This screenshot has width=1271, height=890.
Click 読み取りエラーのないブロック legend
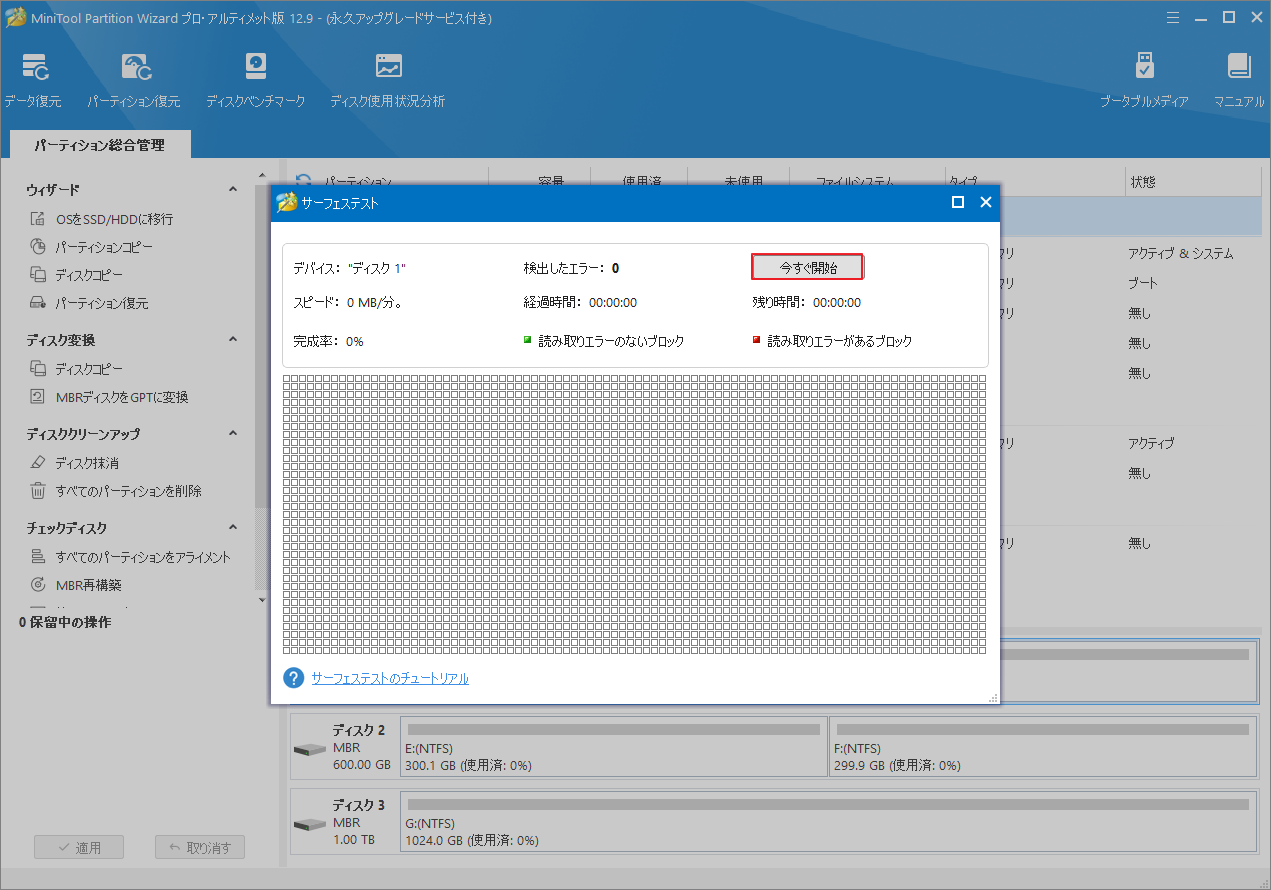(x=604, y=341)
